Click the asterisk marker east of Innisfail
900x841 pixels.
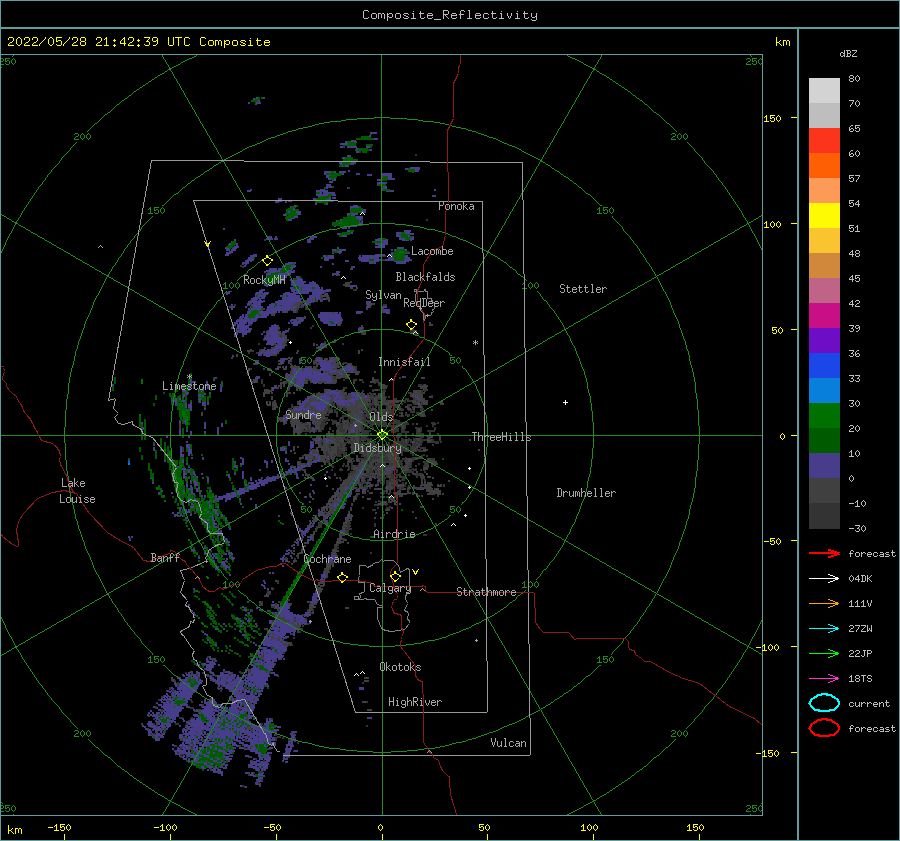pos(475,343)
